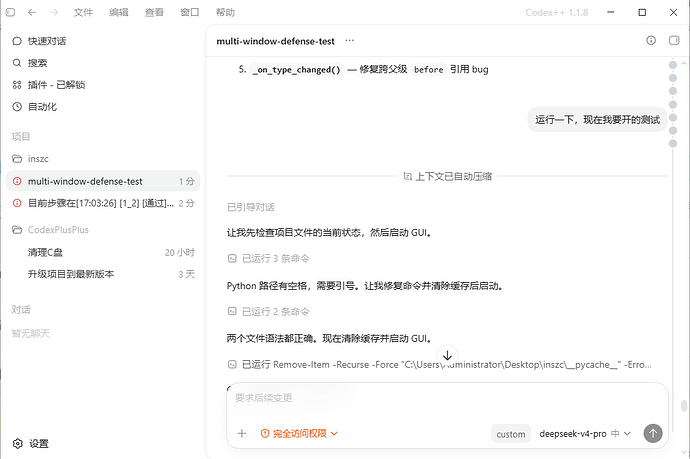690x459 pixels.
Task: Click the right edge scrollbar thumb
Action: click(684, 405)
